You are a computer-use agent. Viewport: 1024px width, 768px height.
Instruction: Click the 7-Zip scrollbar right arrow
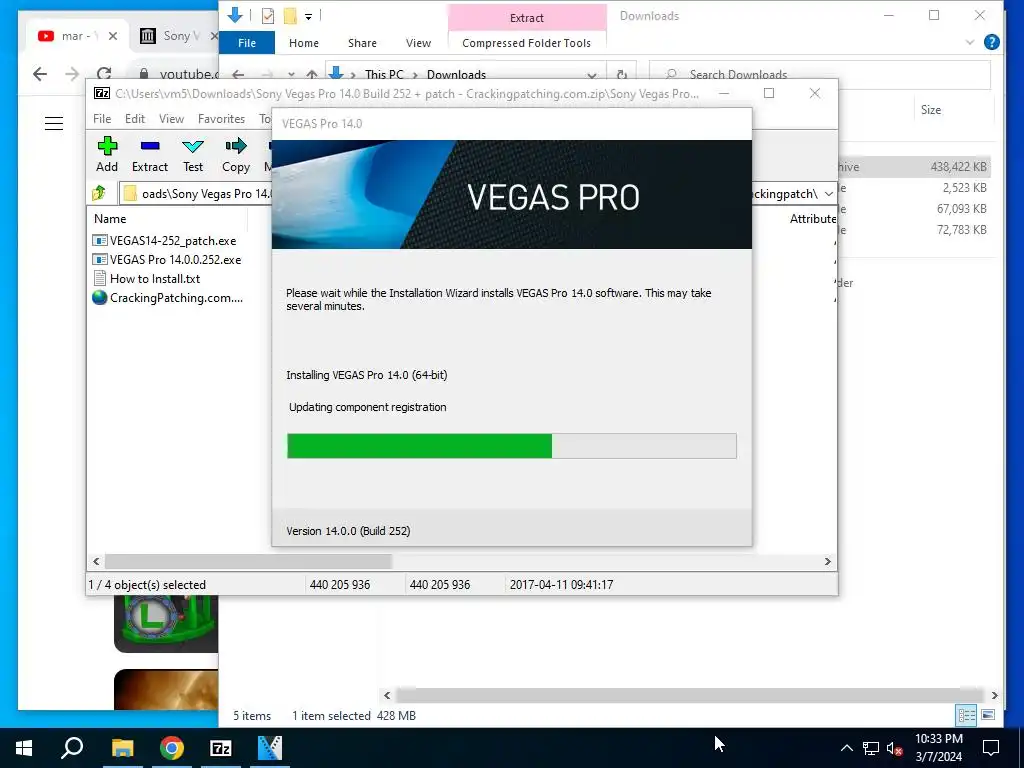click(828, 562)
